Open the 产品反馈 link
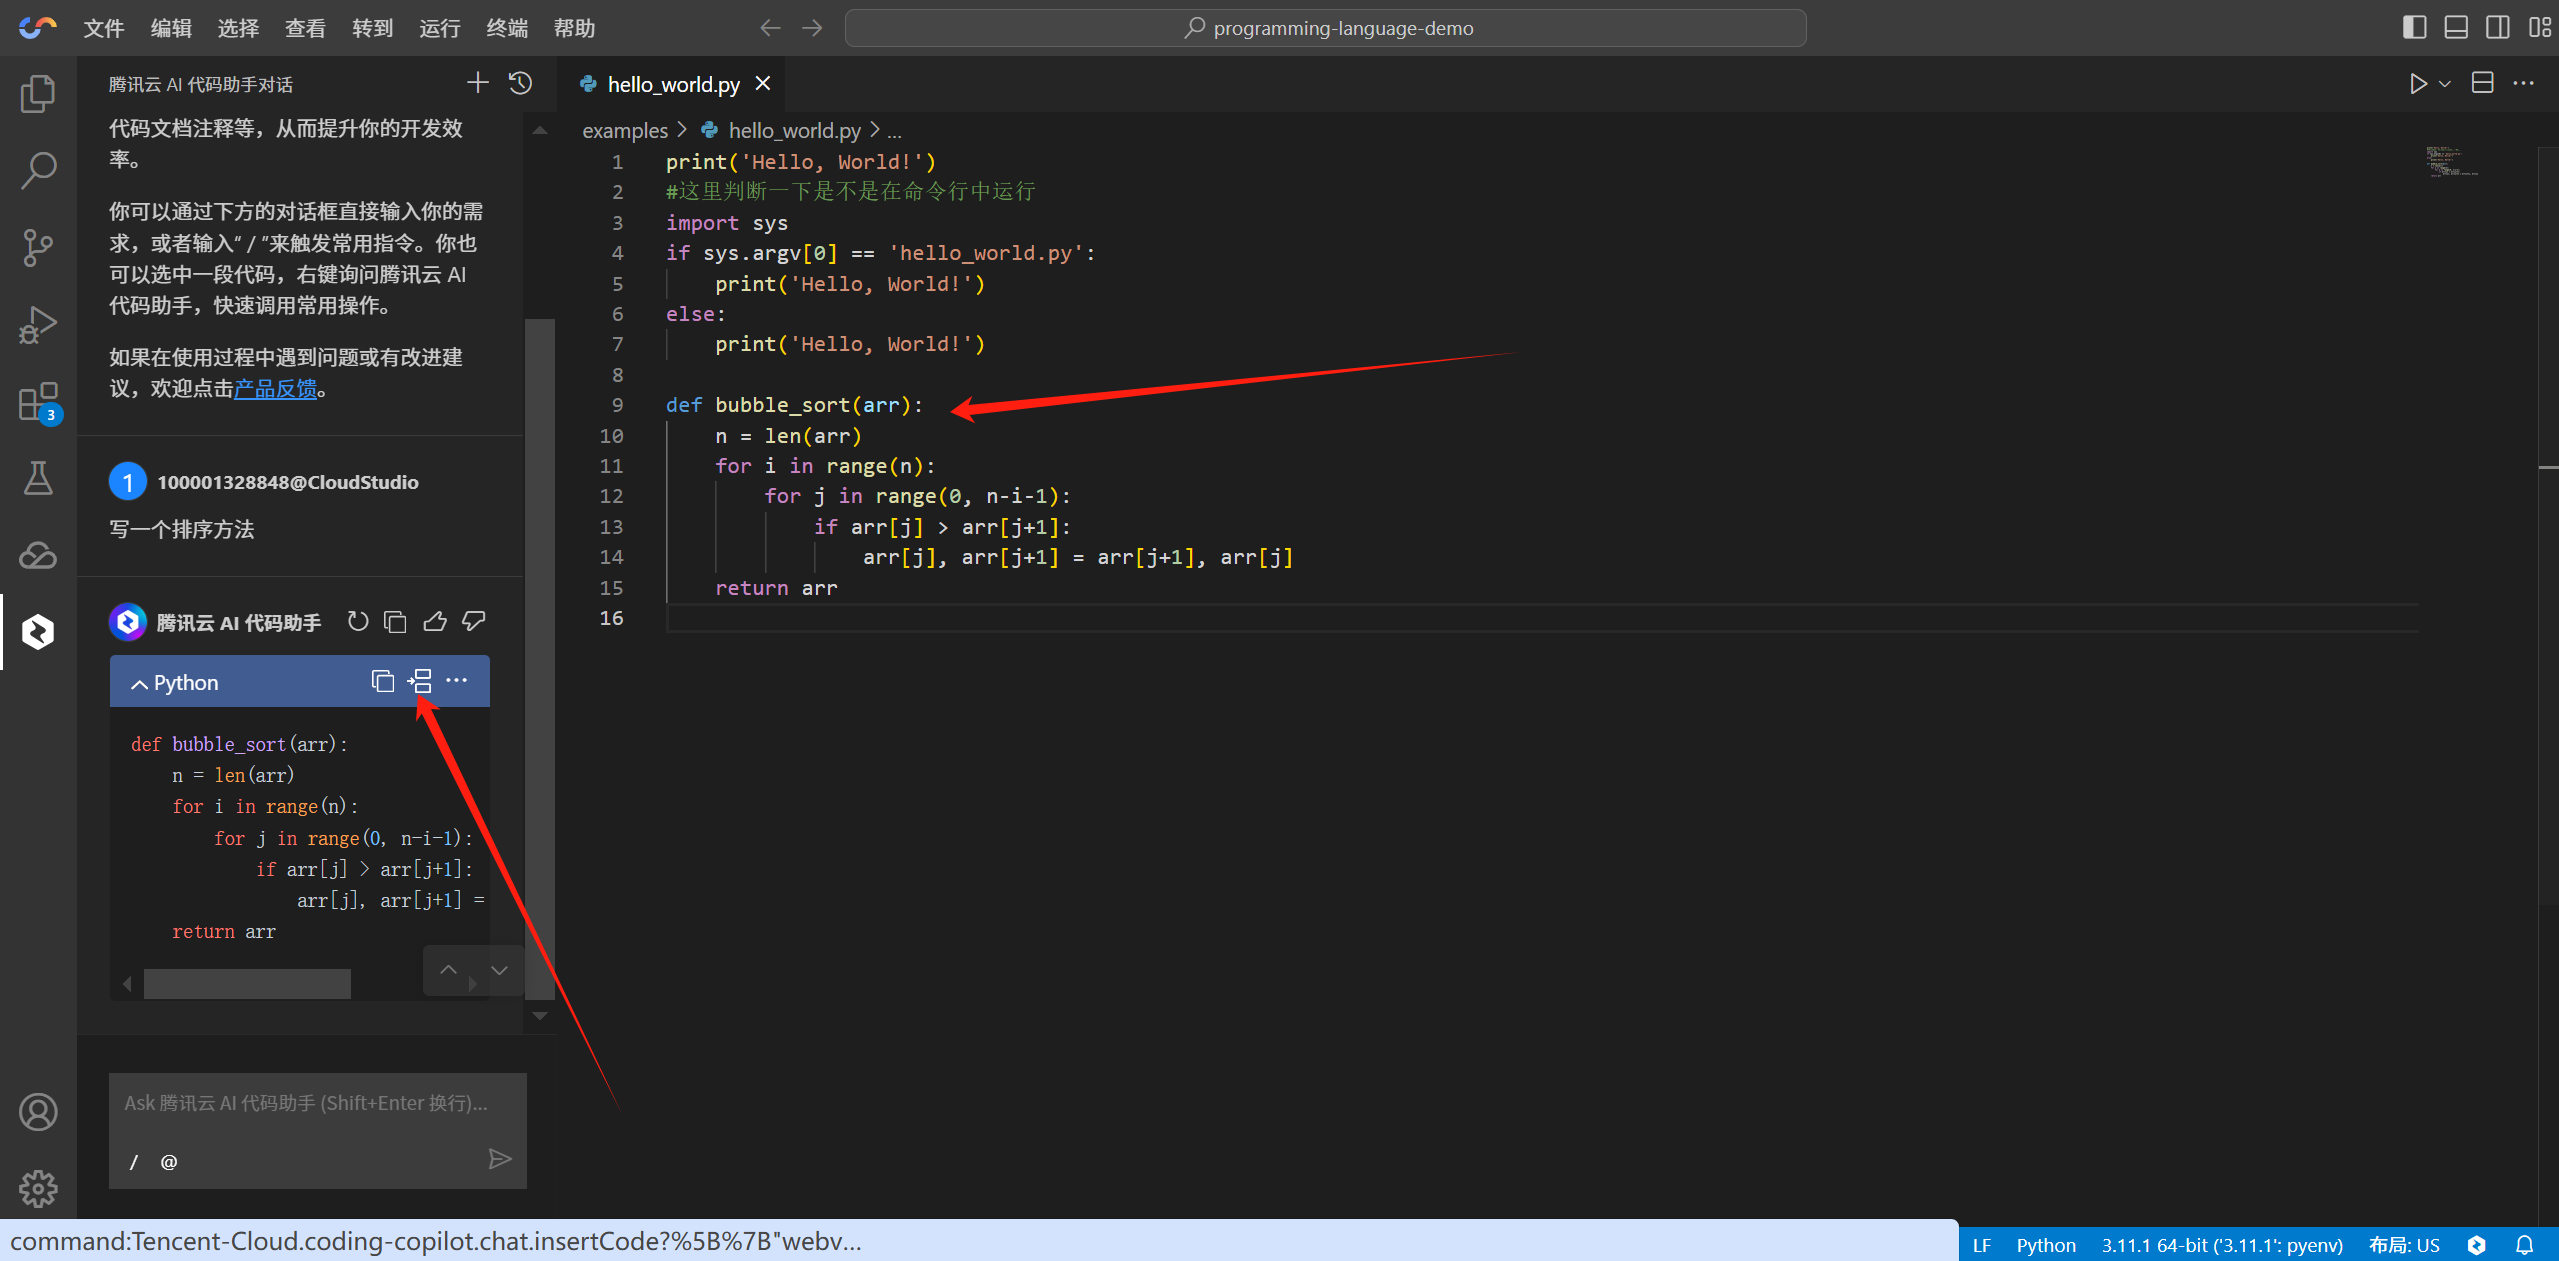Viewport: 2559px width, 1261px height. [275, 389]
